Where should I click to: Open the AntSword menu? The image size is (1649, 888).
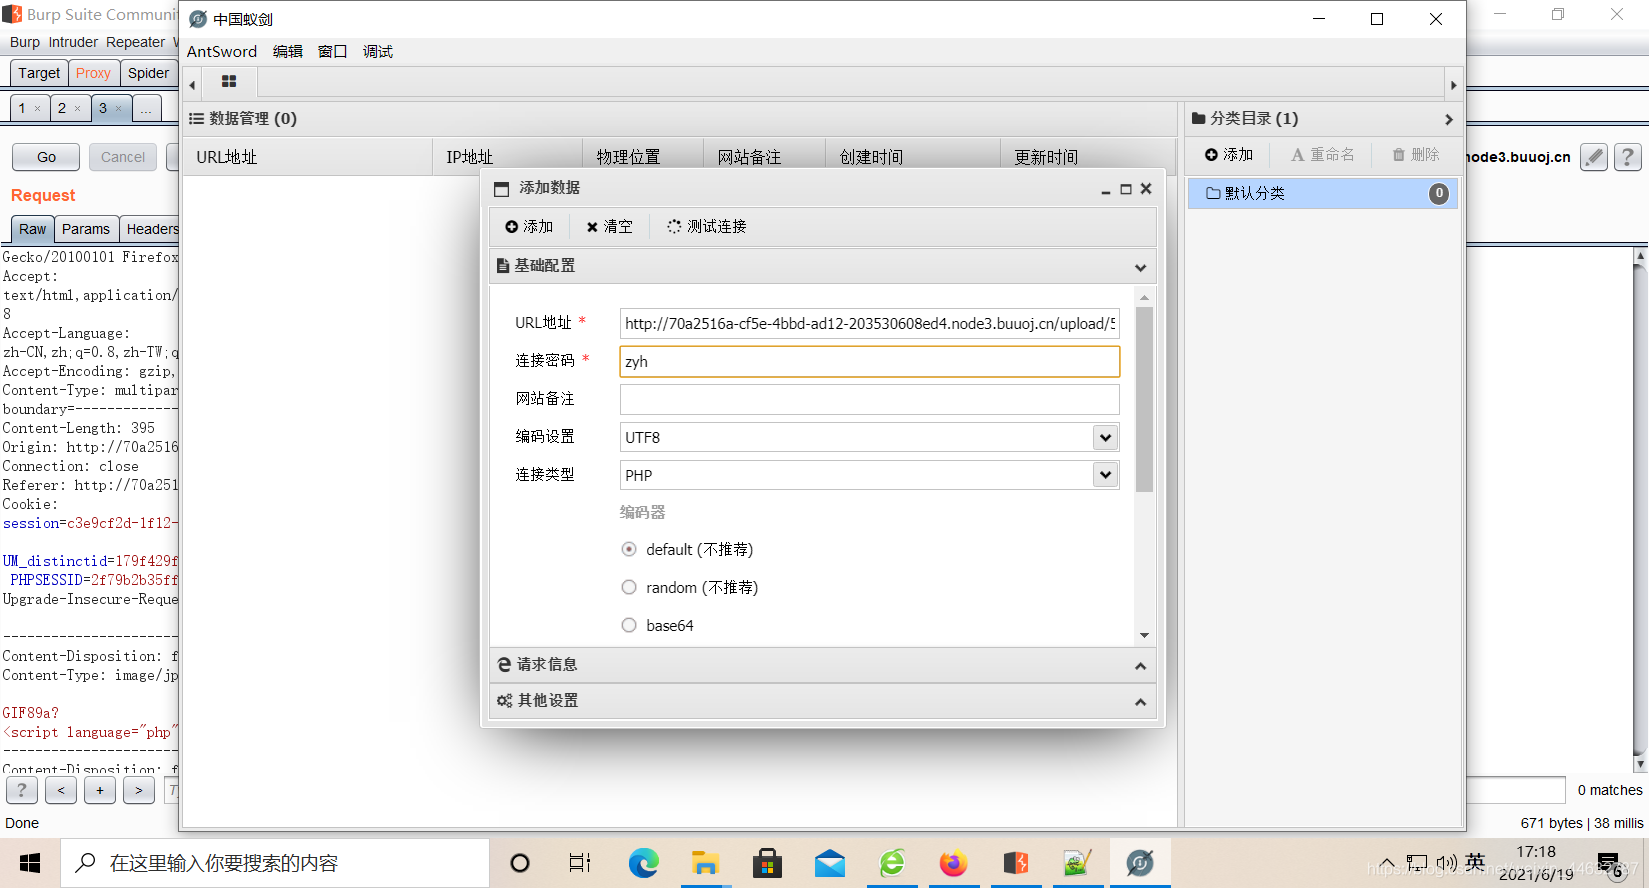[222, 52]
